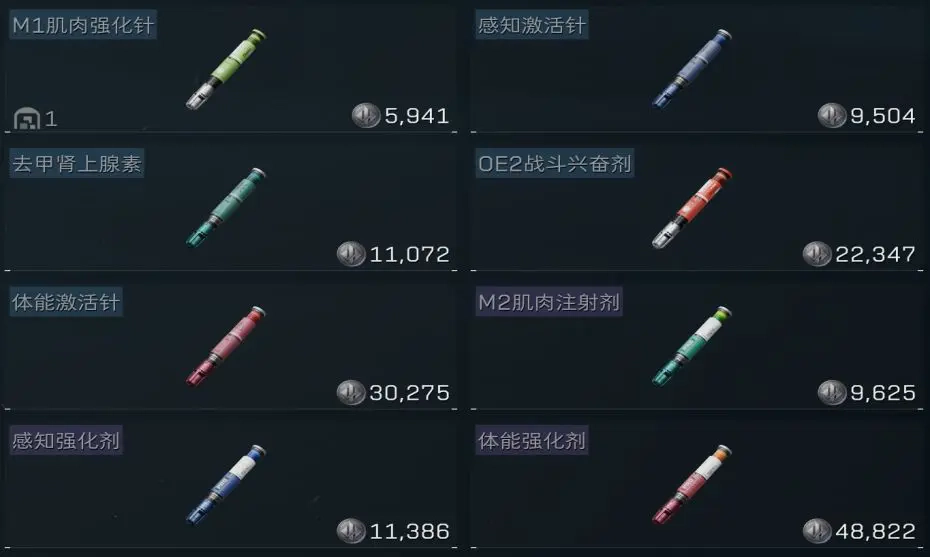Click the 11,072 price value
The image size is (930, 557).
tap(409, 254)
